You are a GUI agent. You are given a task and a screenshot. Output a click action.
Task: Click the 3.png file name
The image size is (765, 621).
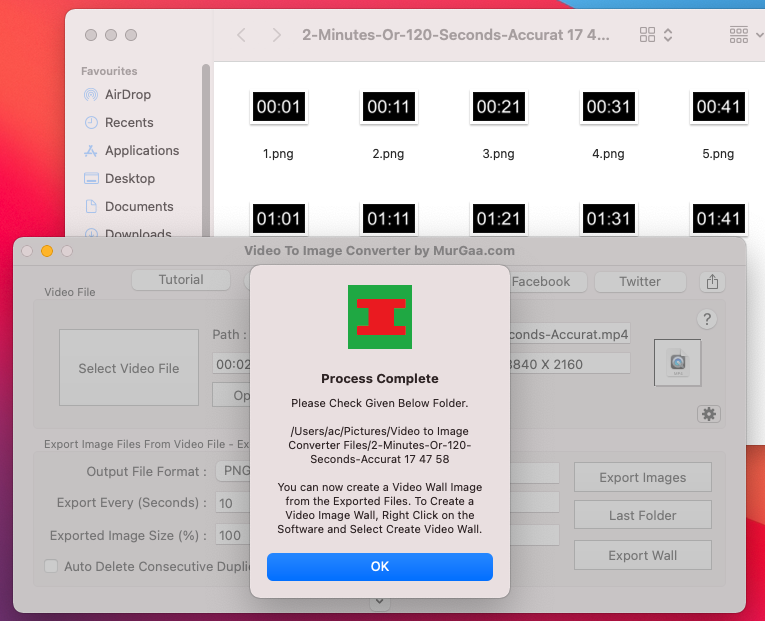point(499,154)
